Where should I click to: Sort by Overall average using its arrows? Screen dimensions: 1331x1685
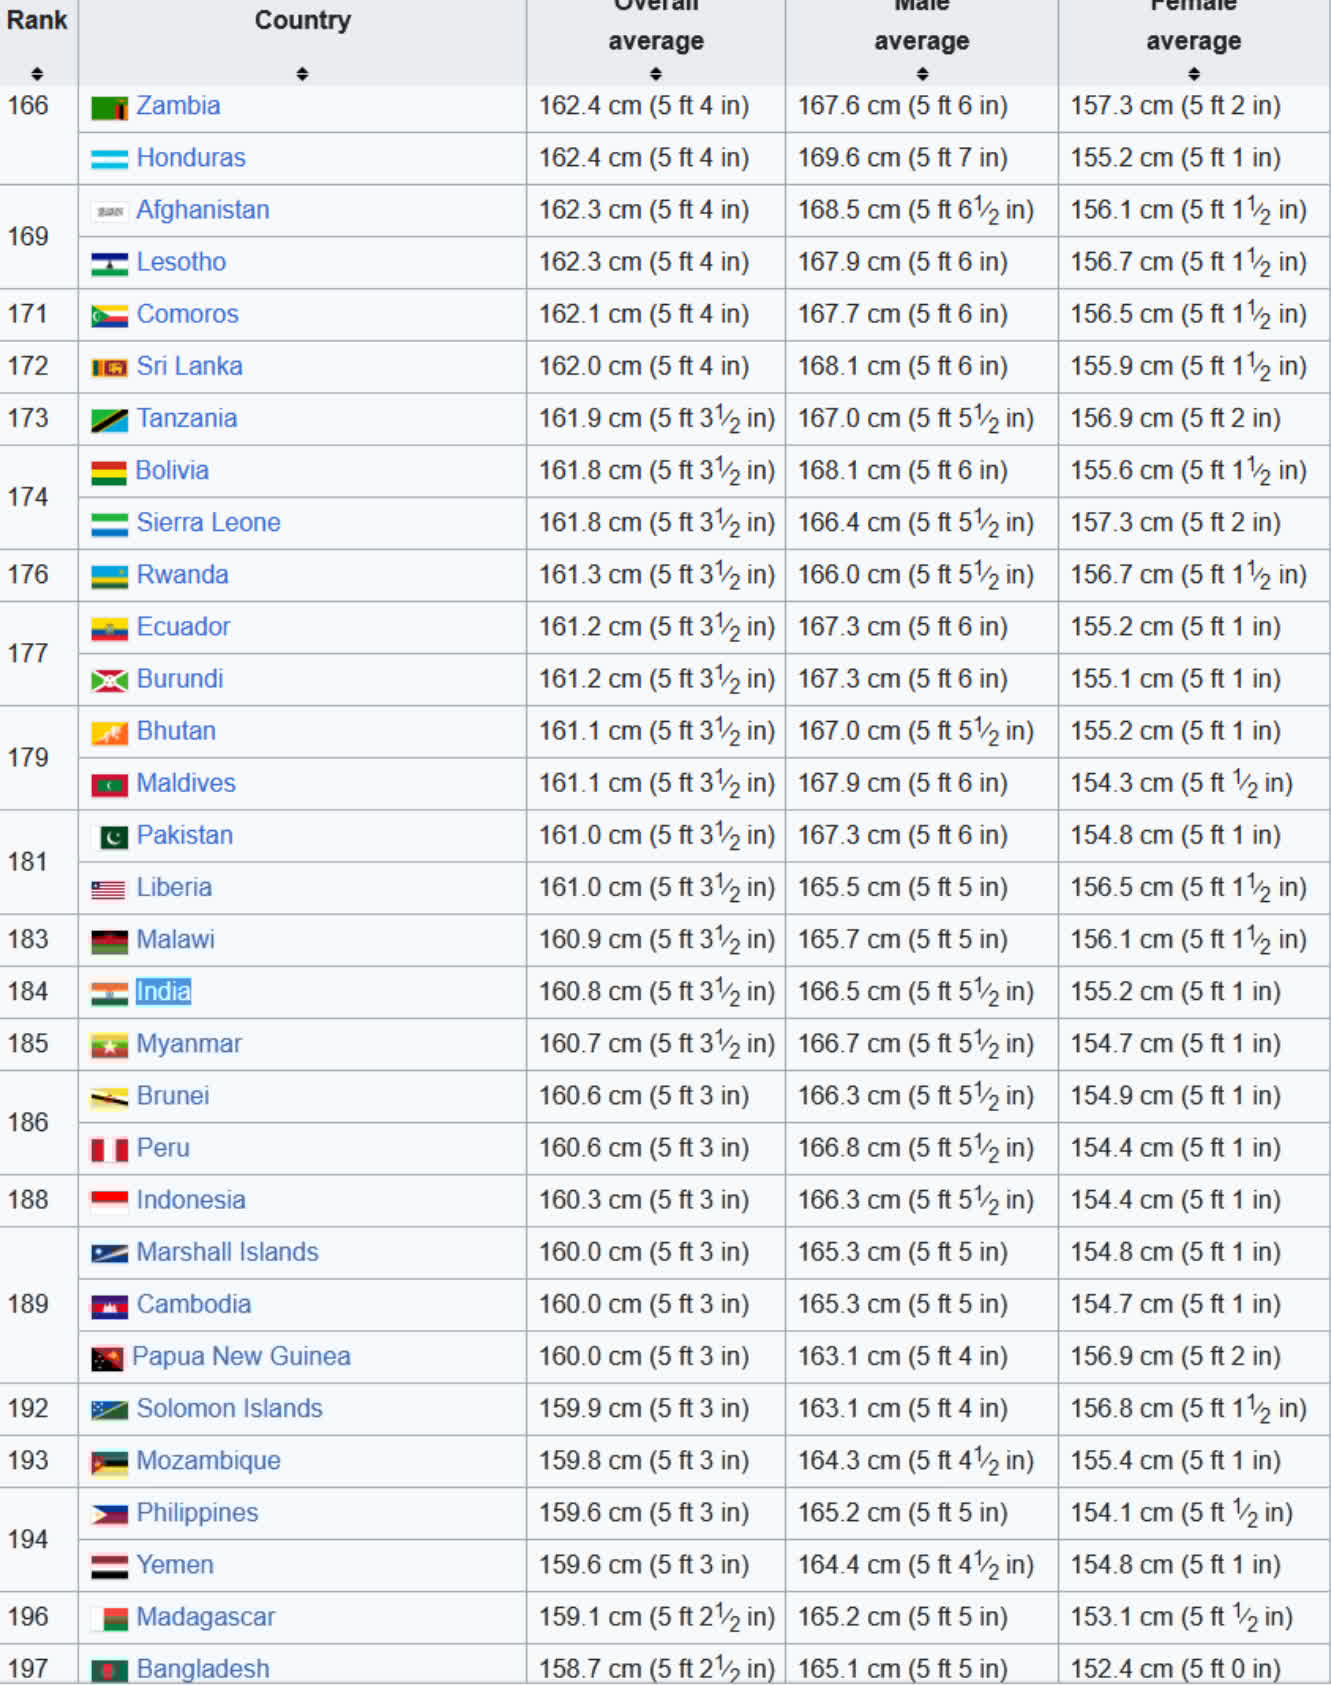coord(656,73)
